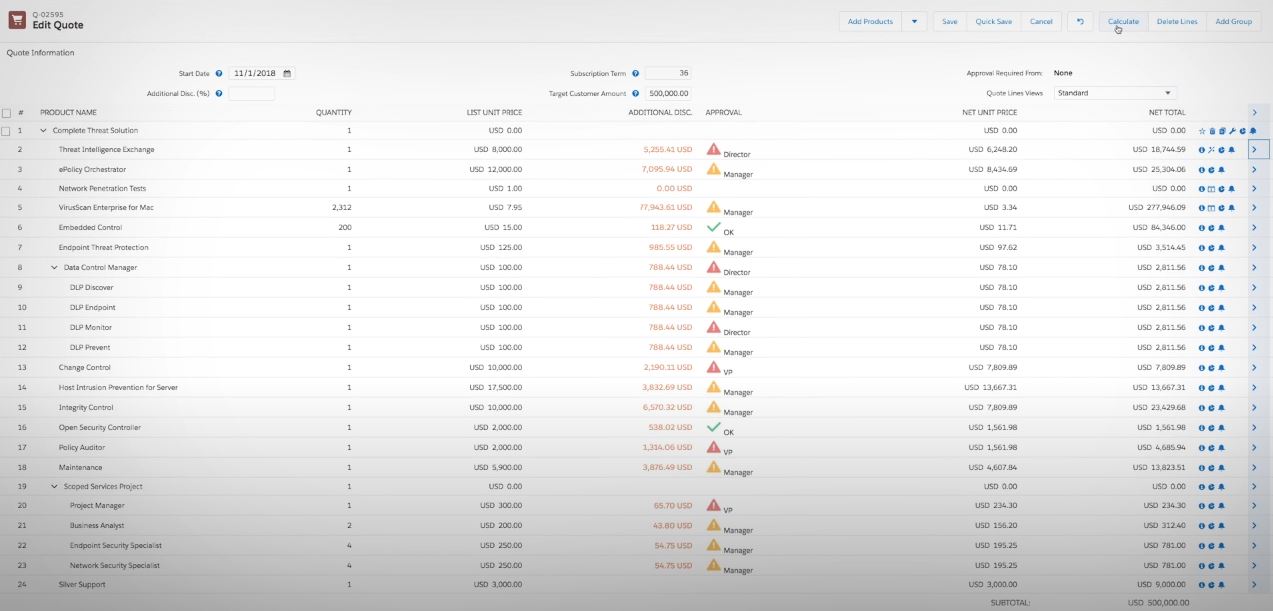Open info icon on Silver Support row
1273x611 pixels.
point(1202,585)
